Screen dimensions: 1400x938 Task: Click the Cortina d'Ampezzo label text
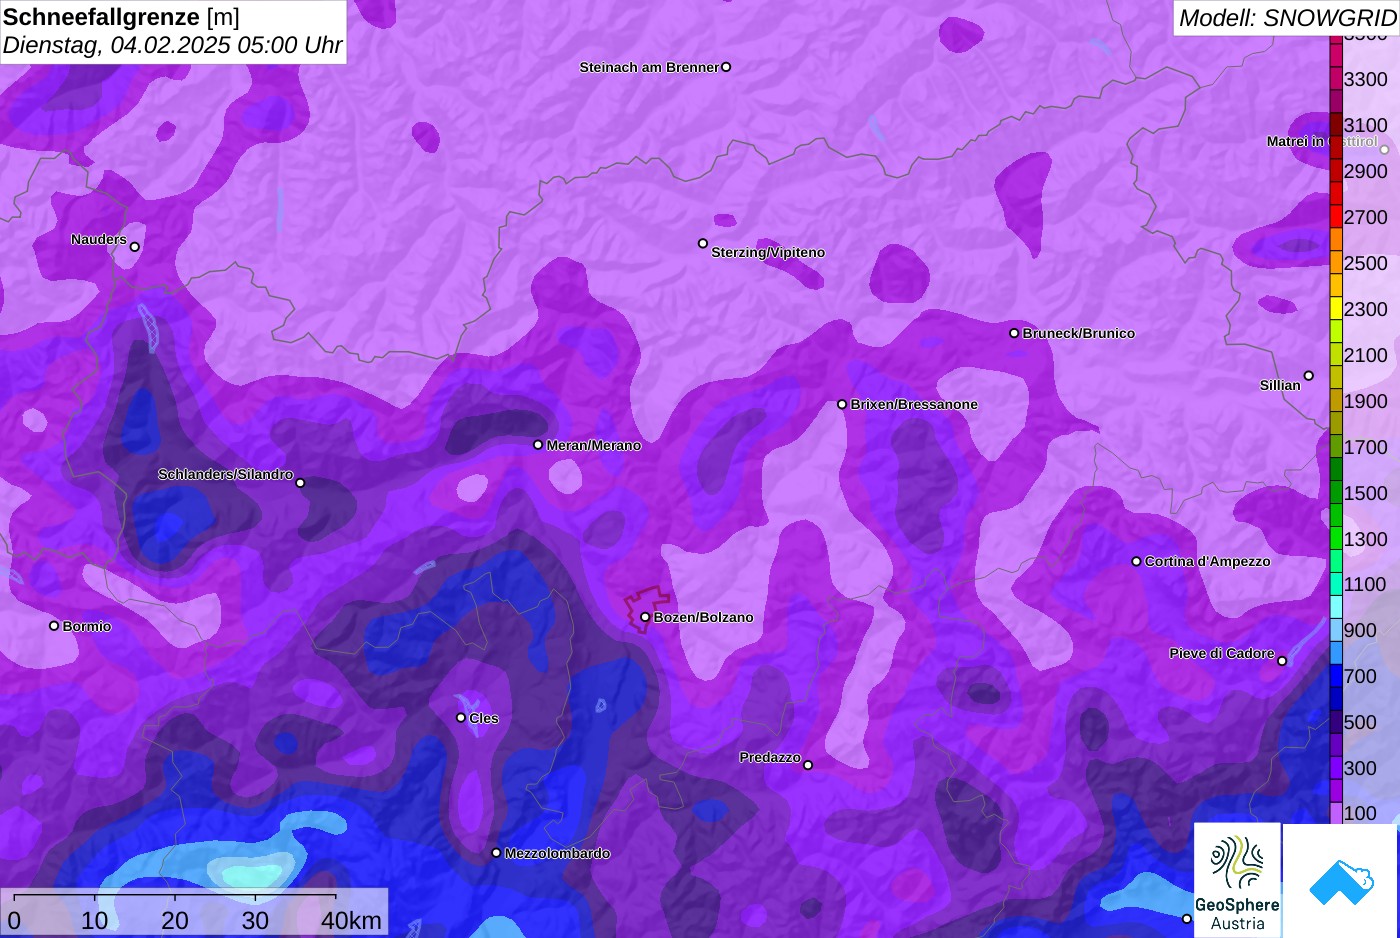pos(1208,561)
